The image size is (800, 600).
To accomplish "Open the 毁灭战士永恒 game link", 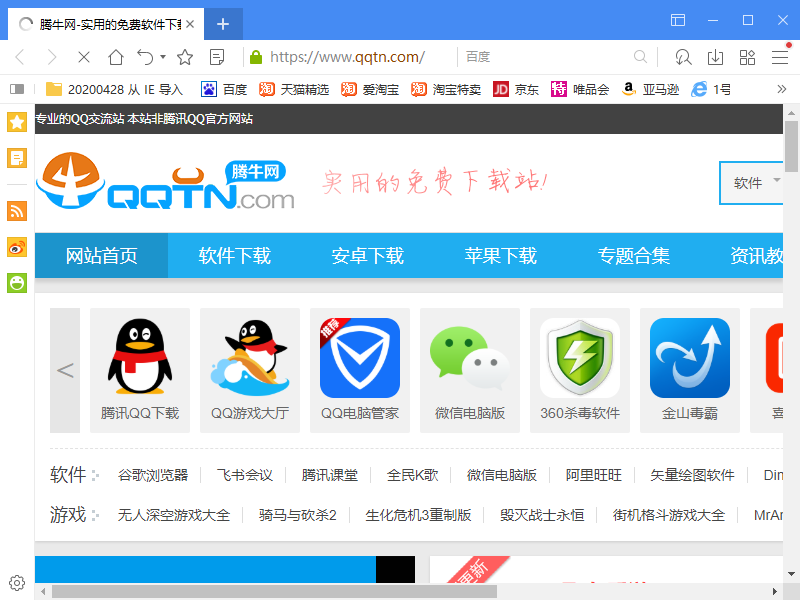I will point(542,515).
